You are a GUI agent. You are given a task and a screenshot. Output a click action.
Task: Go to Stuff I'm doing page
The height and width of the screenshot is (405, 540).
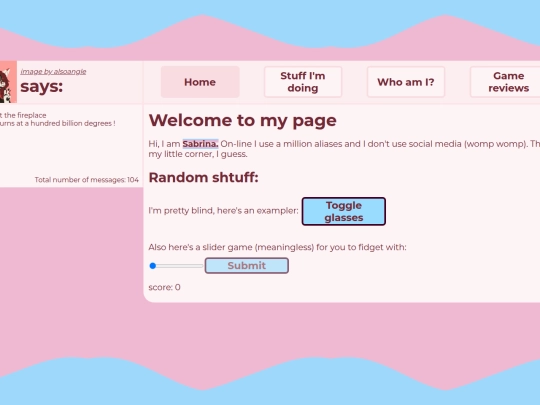tap(303, 82)
